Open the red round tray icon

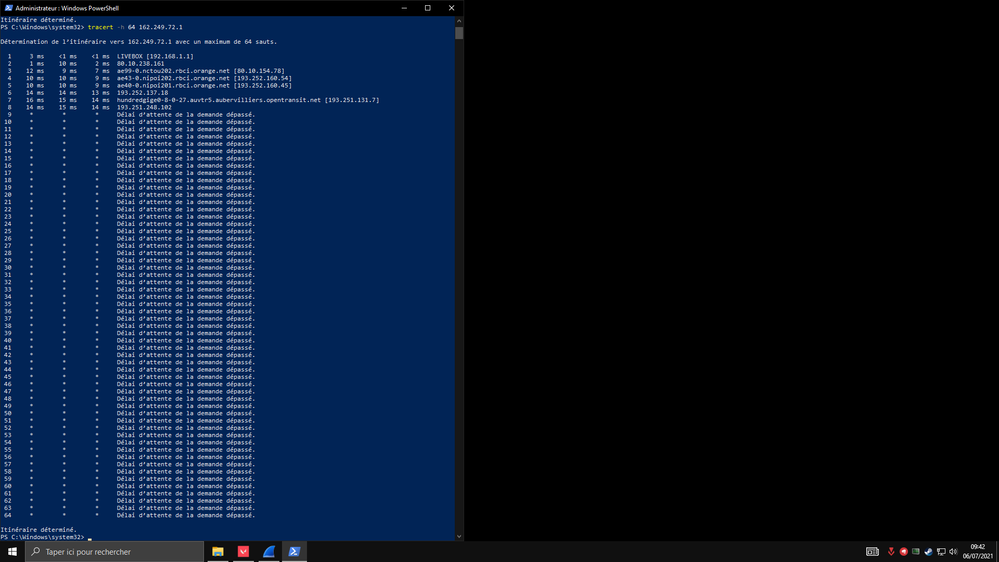point(903,552)
